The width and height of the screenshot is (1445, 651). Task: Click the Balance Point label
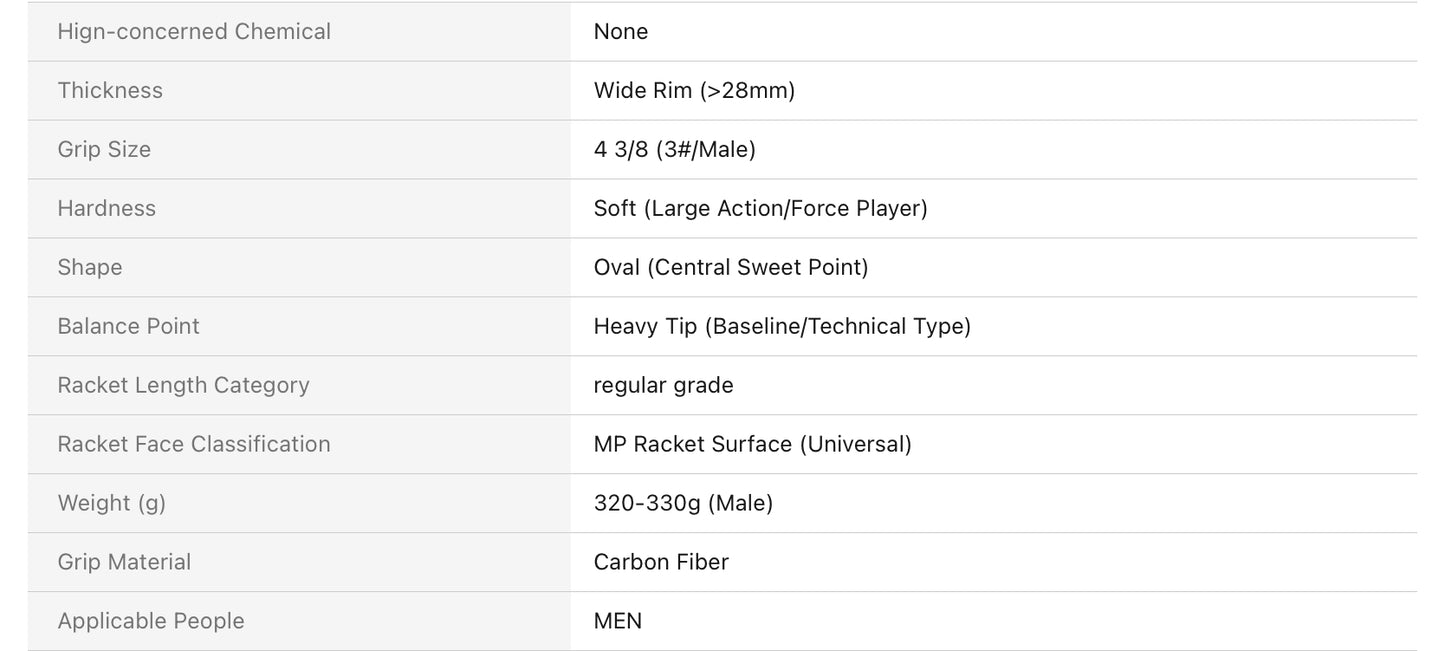pos(128,326)
